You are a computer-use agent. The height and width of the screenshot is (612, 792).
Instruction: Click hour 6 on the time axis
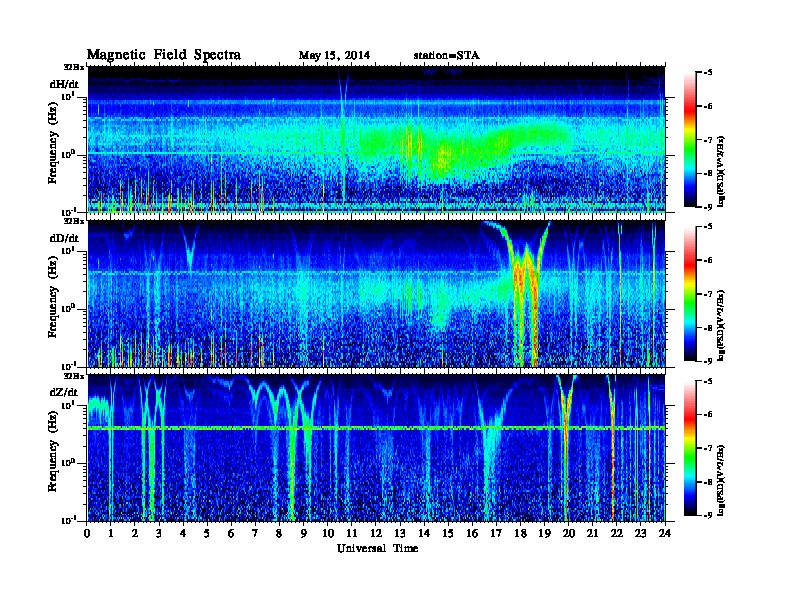click(x=232, y=534)
